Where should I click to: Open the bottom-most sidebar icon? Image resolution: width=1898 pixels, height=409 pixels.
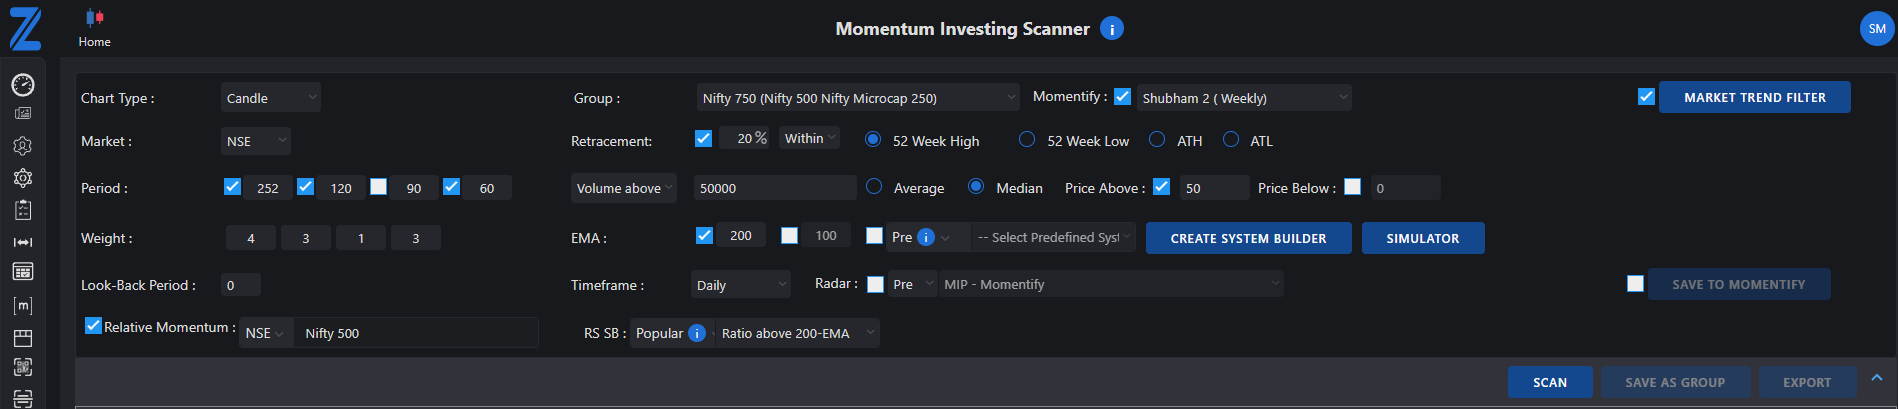[23, 399]
